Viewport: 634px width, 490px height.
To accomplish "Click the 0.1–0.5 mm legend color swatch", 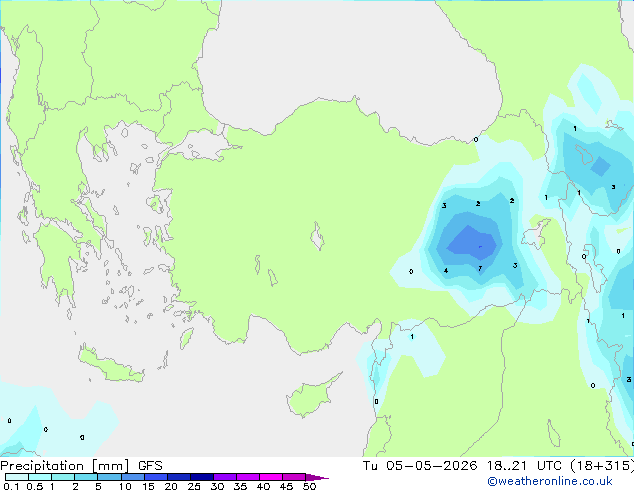I will tap(17, 477).
